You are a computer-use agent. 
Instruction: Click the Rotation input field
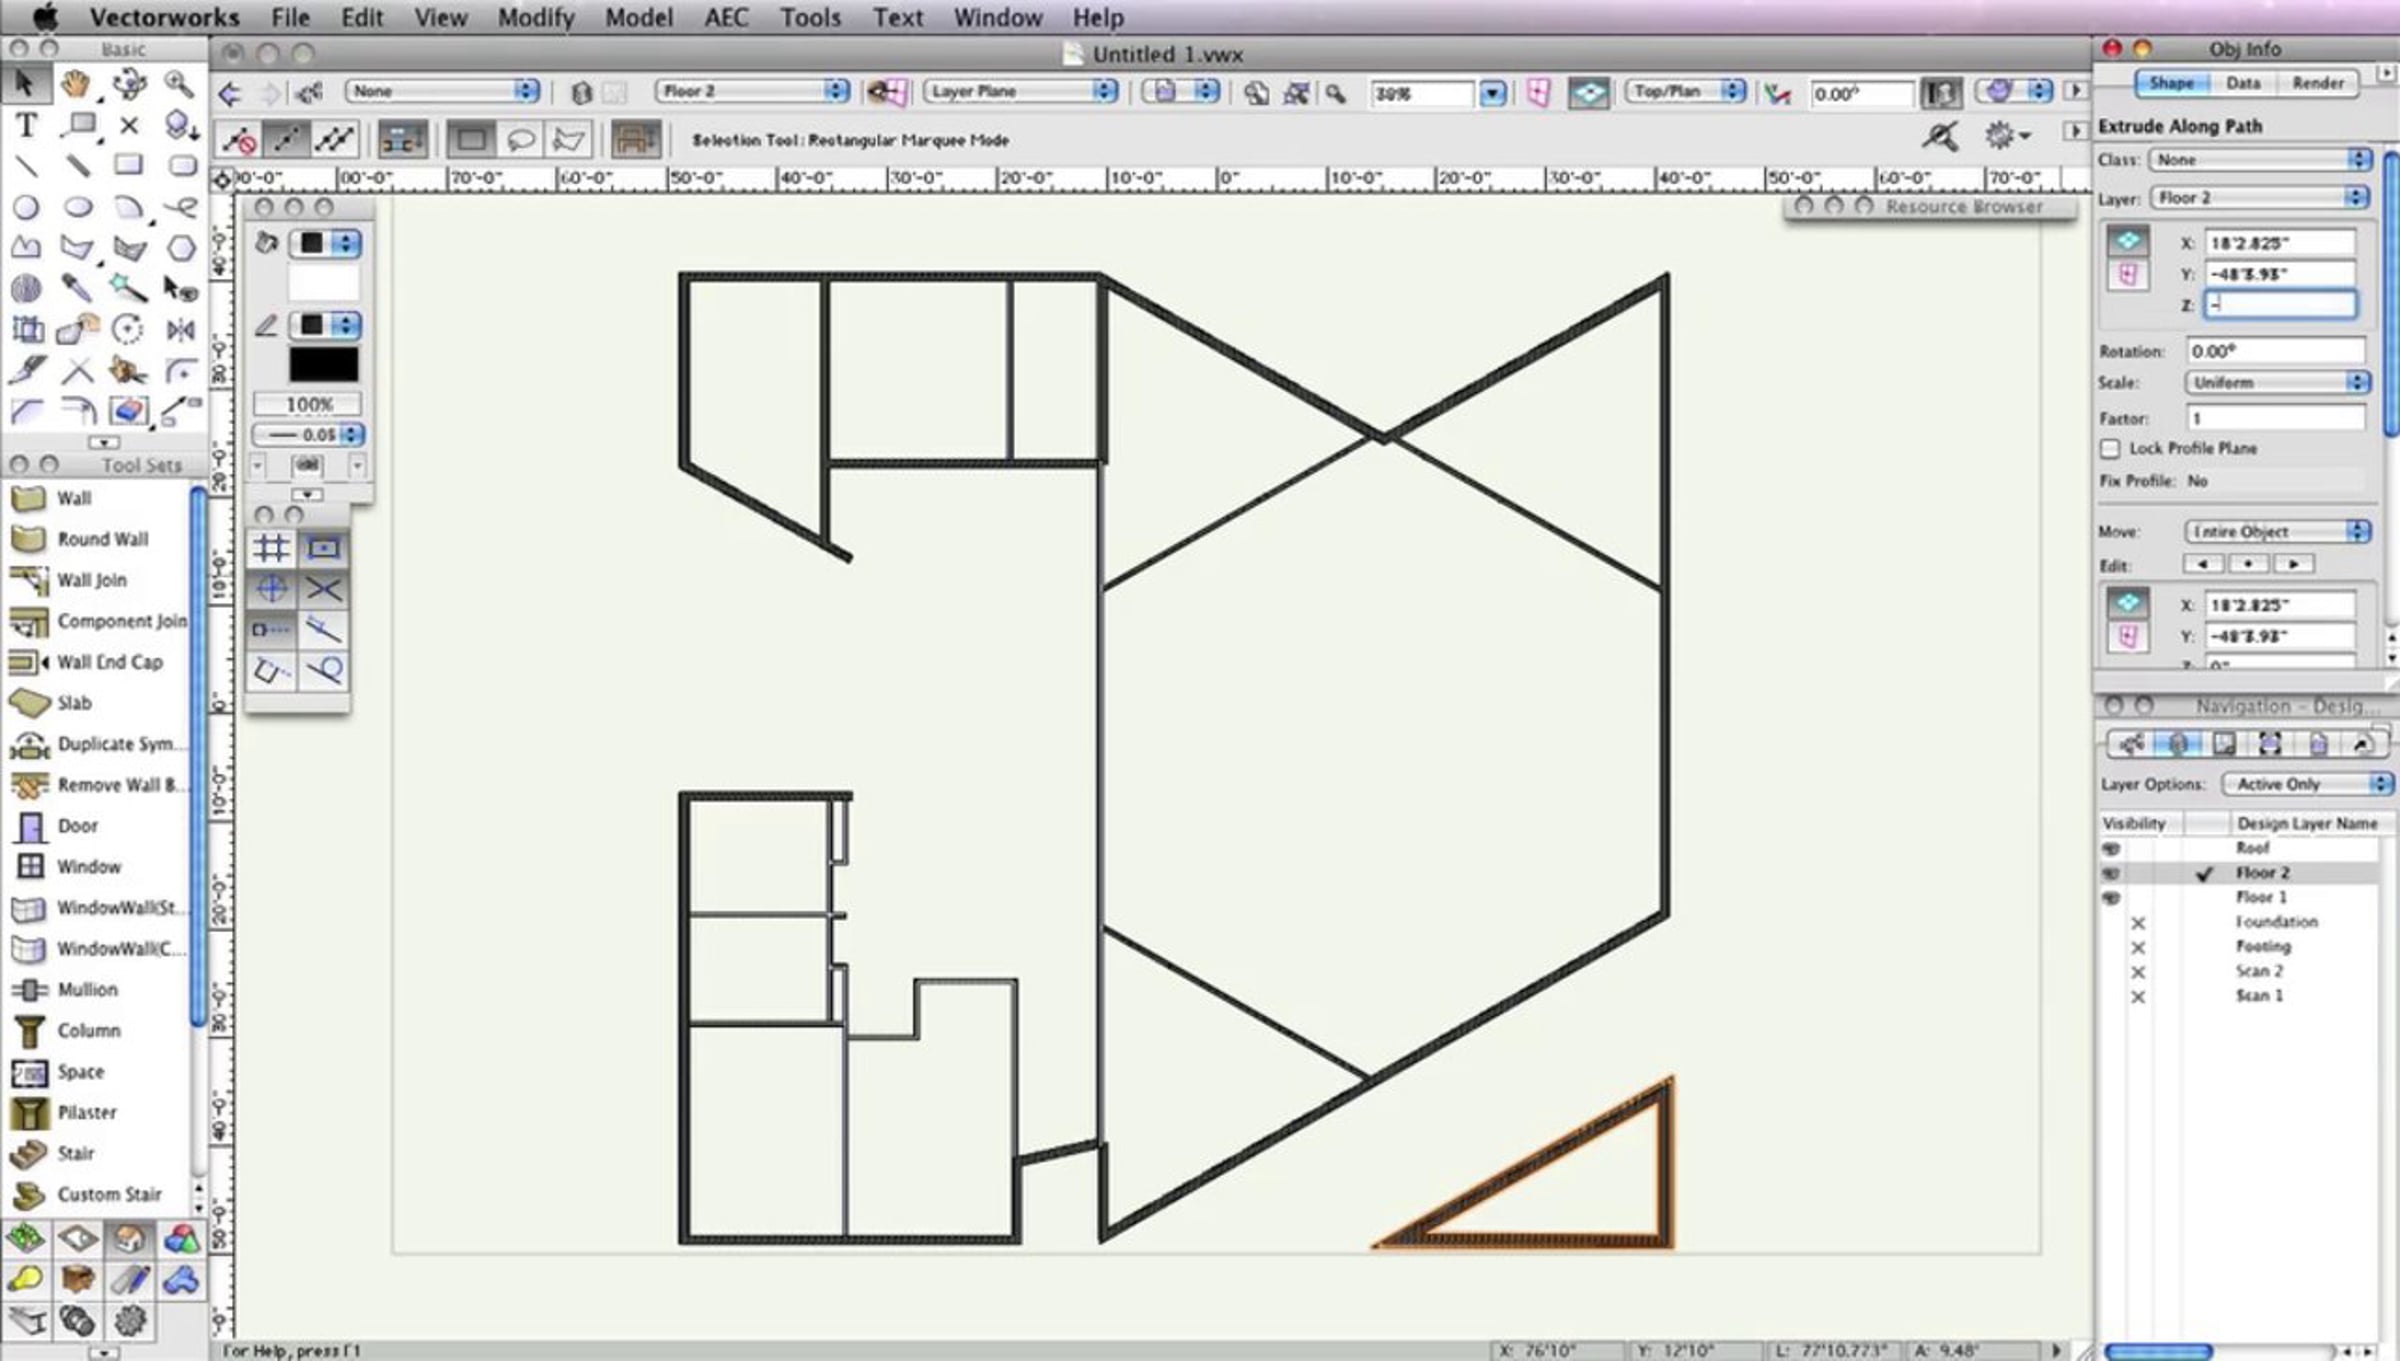pyautogui.click(x=2274, y=351)
